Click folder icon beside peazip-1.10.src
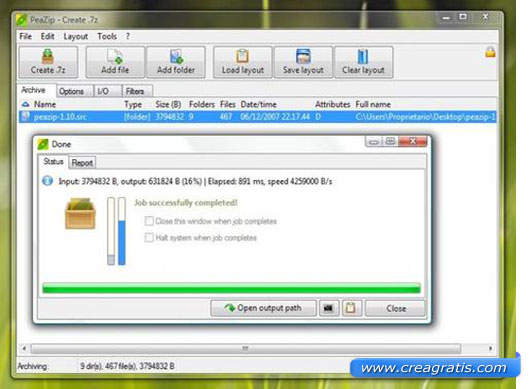This screenshot has height=389, width=530. pos(25,117)
